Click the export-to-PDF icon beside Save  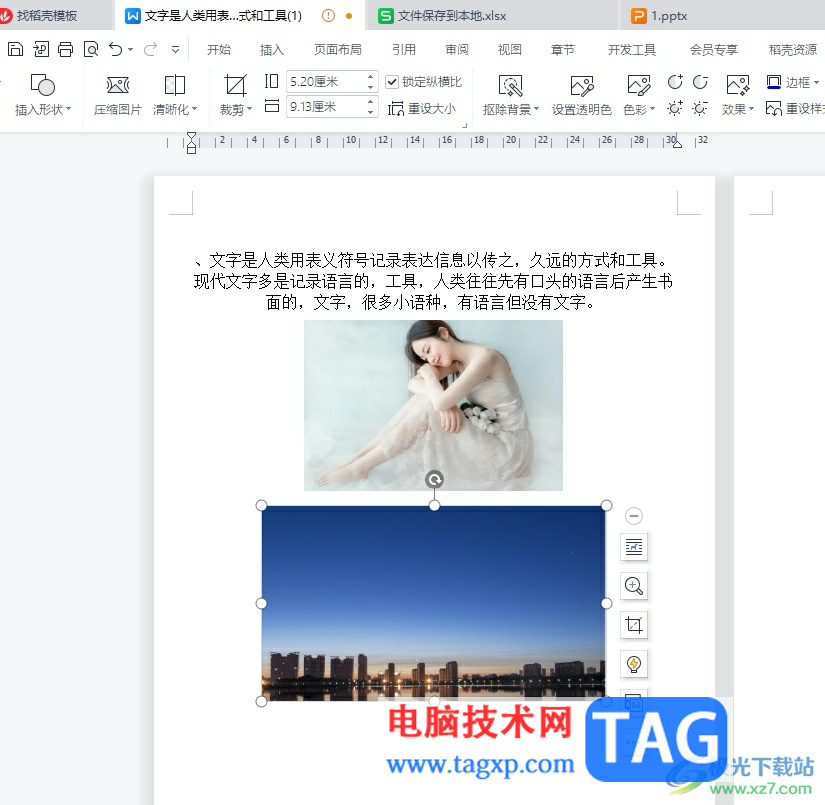click(41, 49)
